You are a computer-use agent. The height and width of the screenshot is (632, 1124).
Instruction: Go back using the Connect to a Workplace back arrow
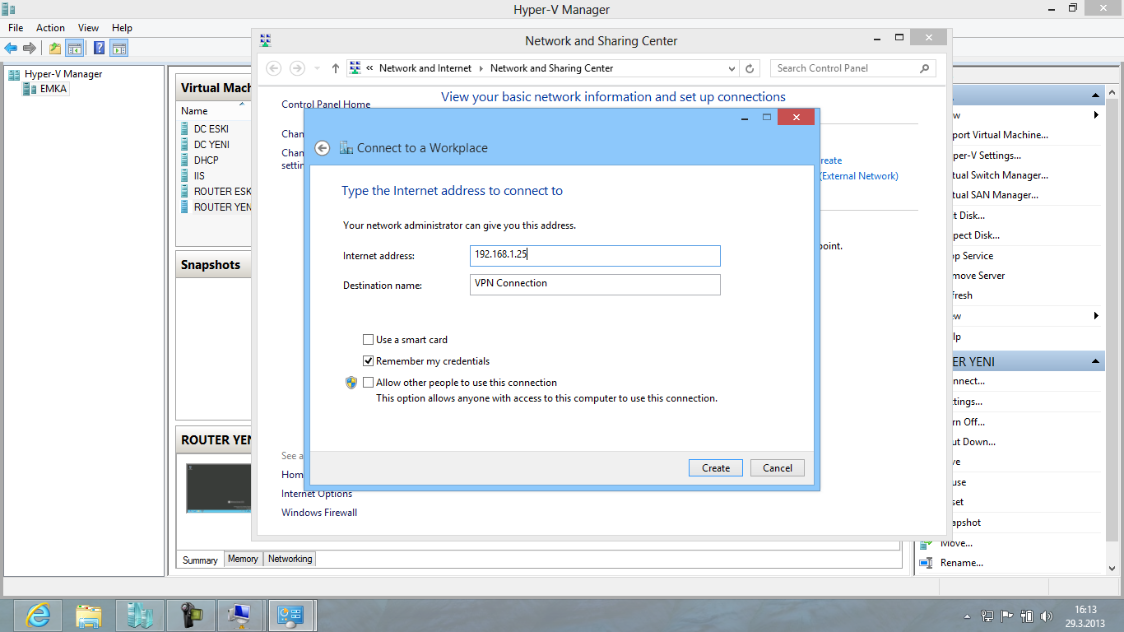(323, 148)
